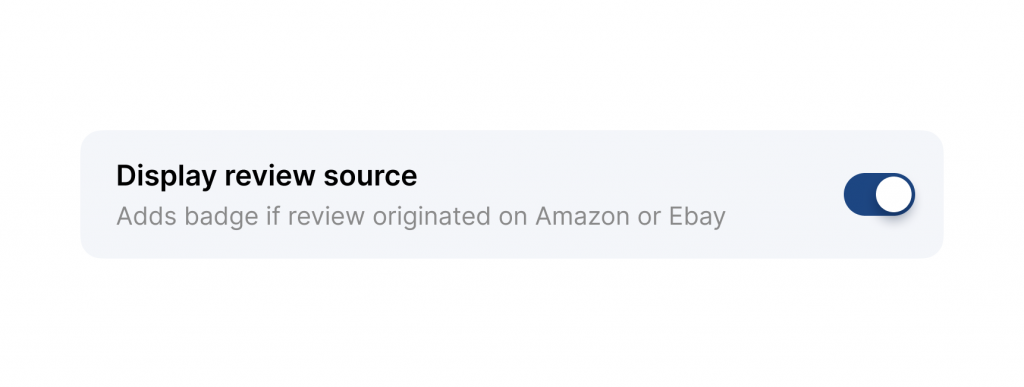Screen dimensions: 1024x387
Task: Click the light gray settings card background
Action: 511,194
